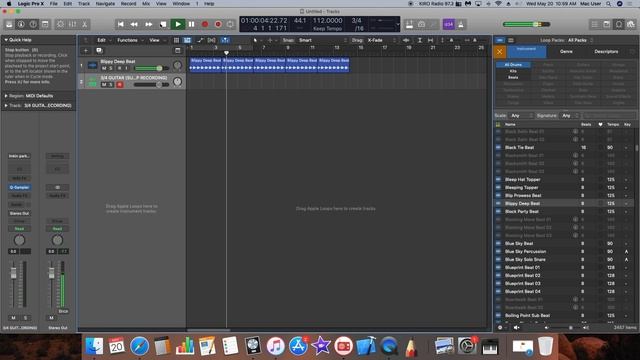Expand the Region MIDI Defaults section
The image size is (640, 360).
[x=6, y=96]
